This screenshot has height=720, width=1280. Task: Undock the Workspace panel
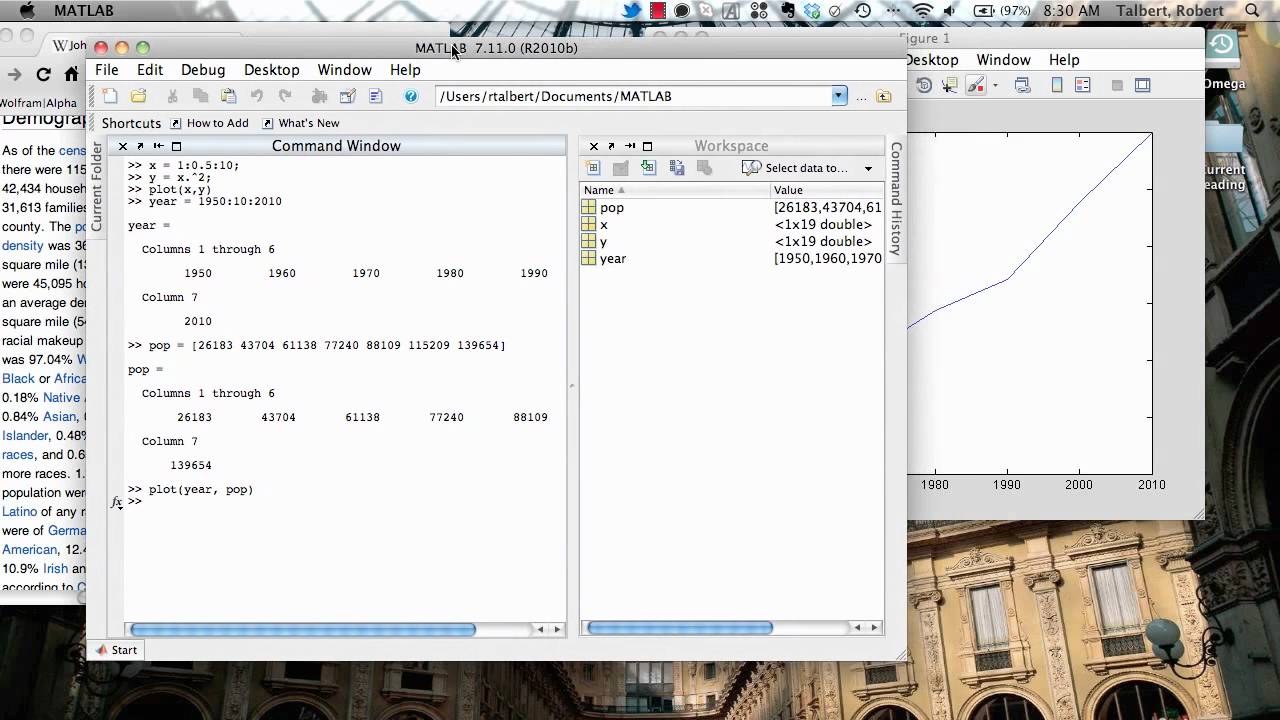(611, 146)
